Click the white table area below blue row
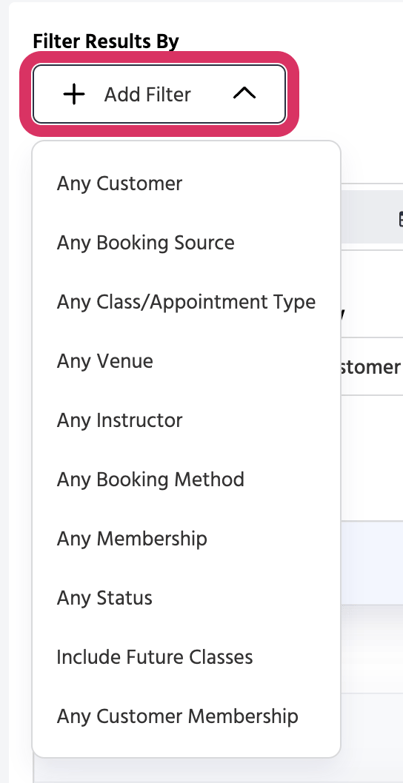This screenshot has height=783, width=403. pos(372,649)
